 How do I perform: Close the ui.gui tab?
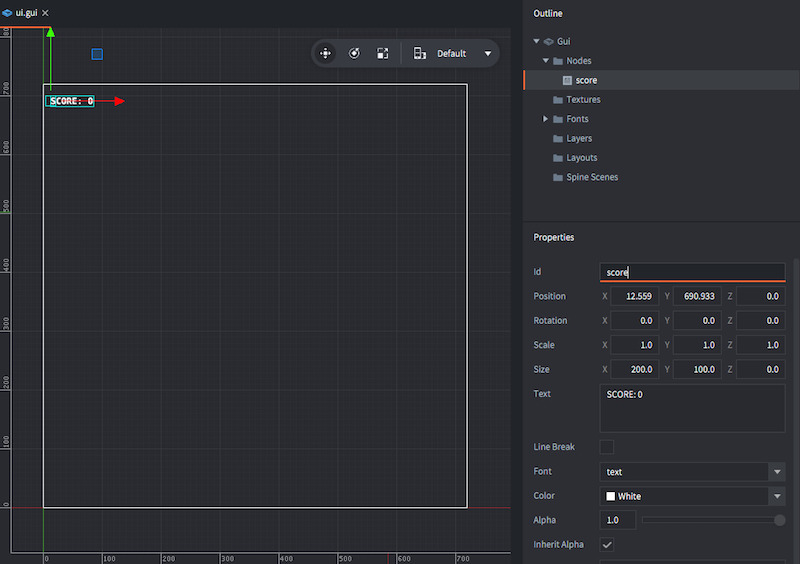(x=45, y=13)
